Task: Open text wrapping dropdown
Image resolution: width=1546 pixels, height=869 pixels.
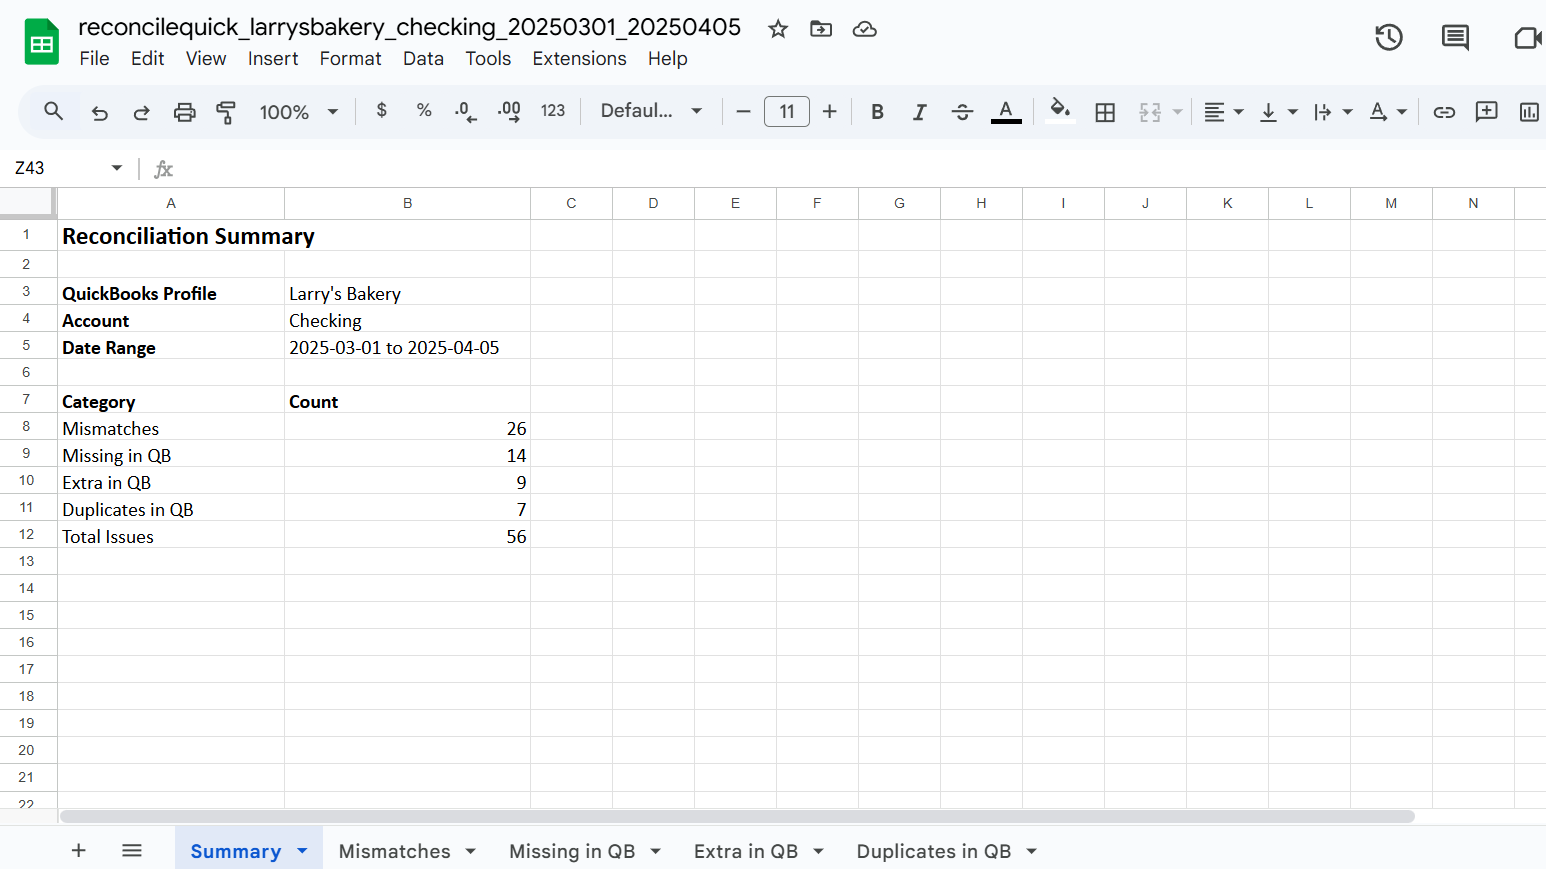Action: pyautogui.click(x=1332, y=112)
